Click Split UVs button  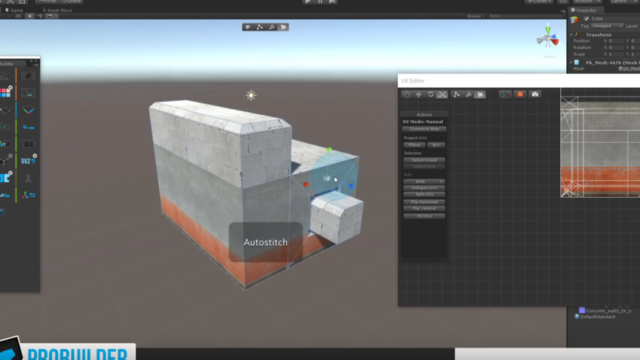pos(424,195)
